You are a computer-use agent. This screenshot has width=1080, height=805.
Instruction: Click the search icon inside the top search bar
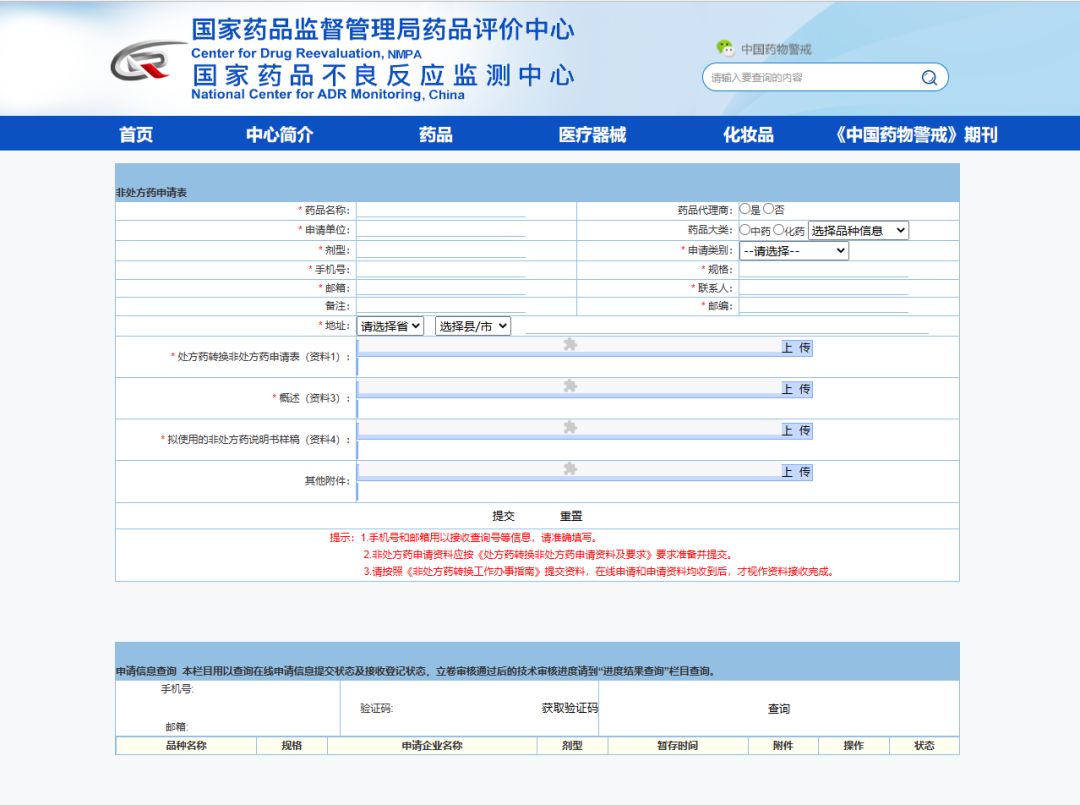pyautogui.click(x=929, y=76)
